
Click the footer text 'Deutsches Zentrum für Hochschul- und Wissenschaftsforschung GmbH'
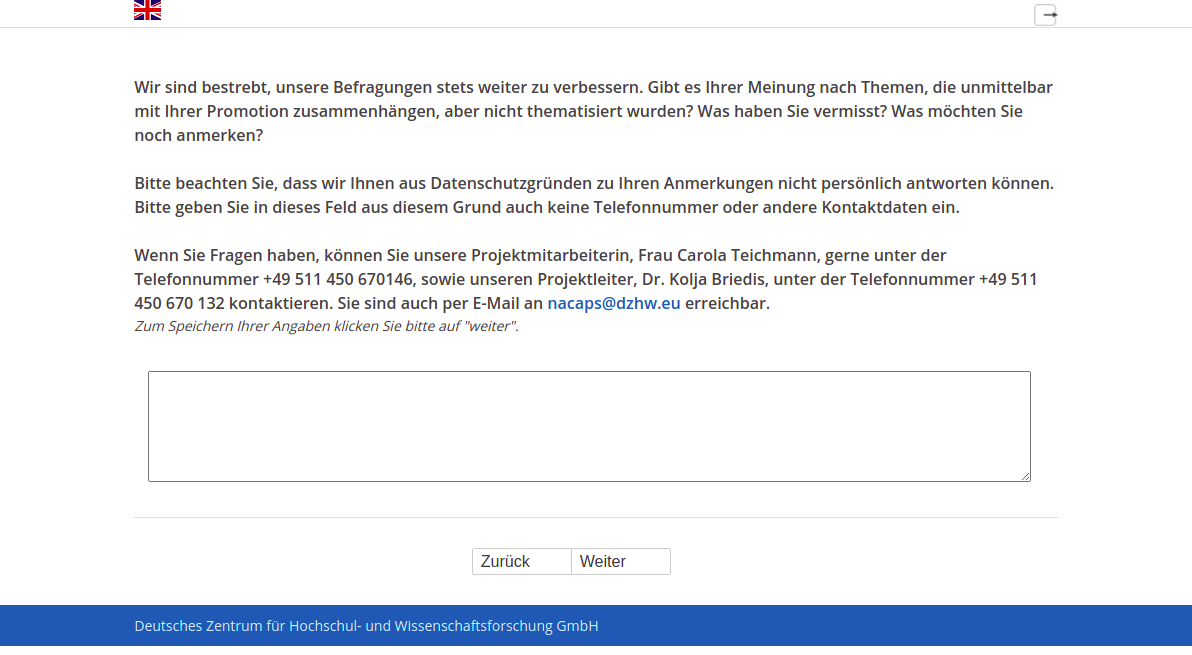tap(366, 626)
